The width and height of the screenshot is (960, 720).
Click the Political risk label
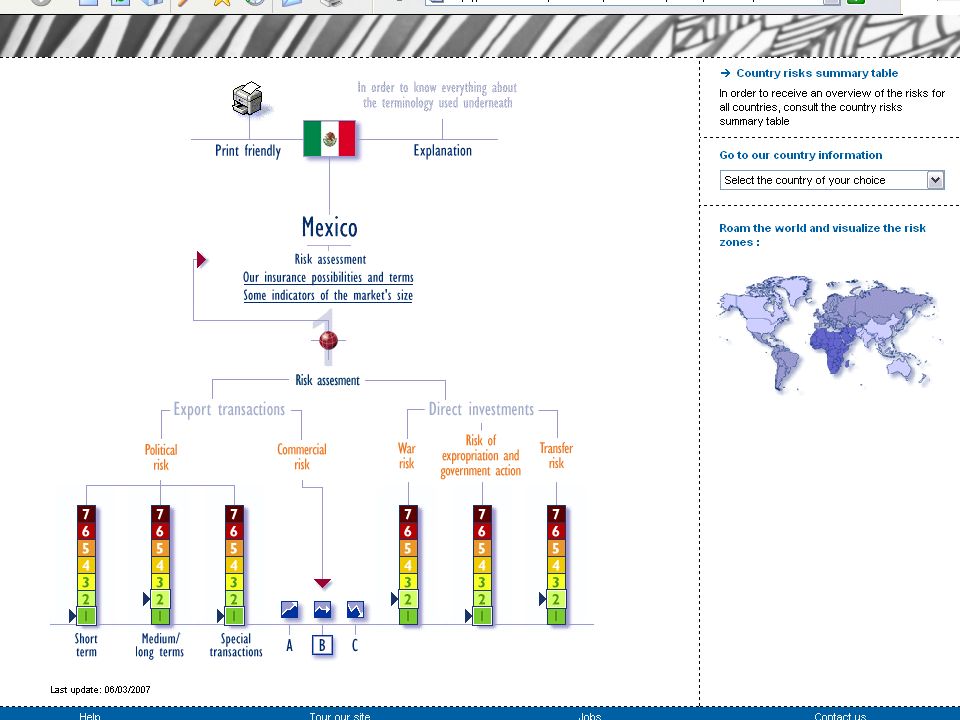click(x=160, y=457)
